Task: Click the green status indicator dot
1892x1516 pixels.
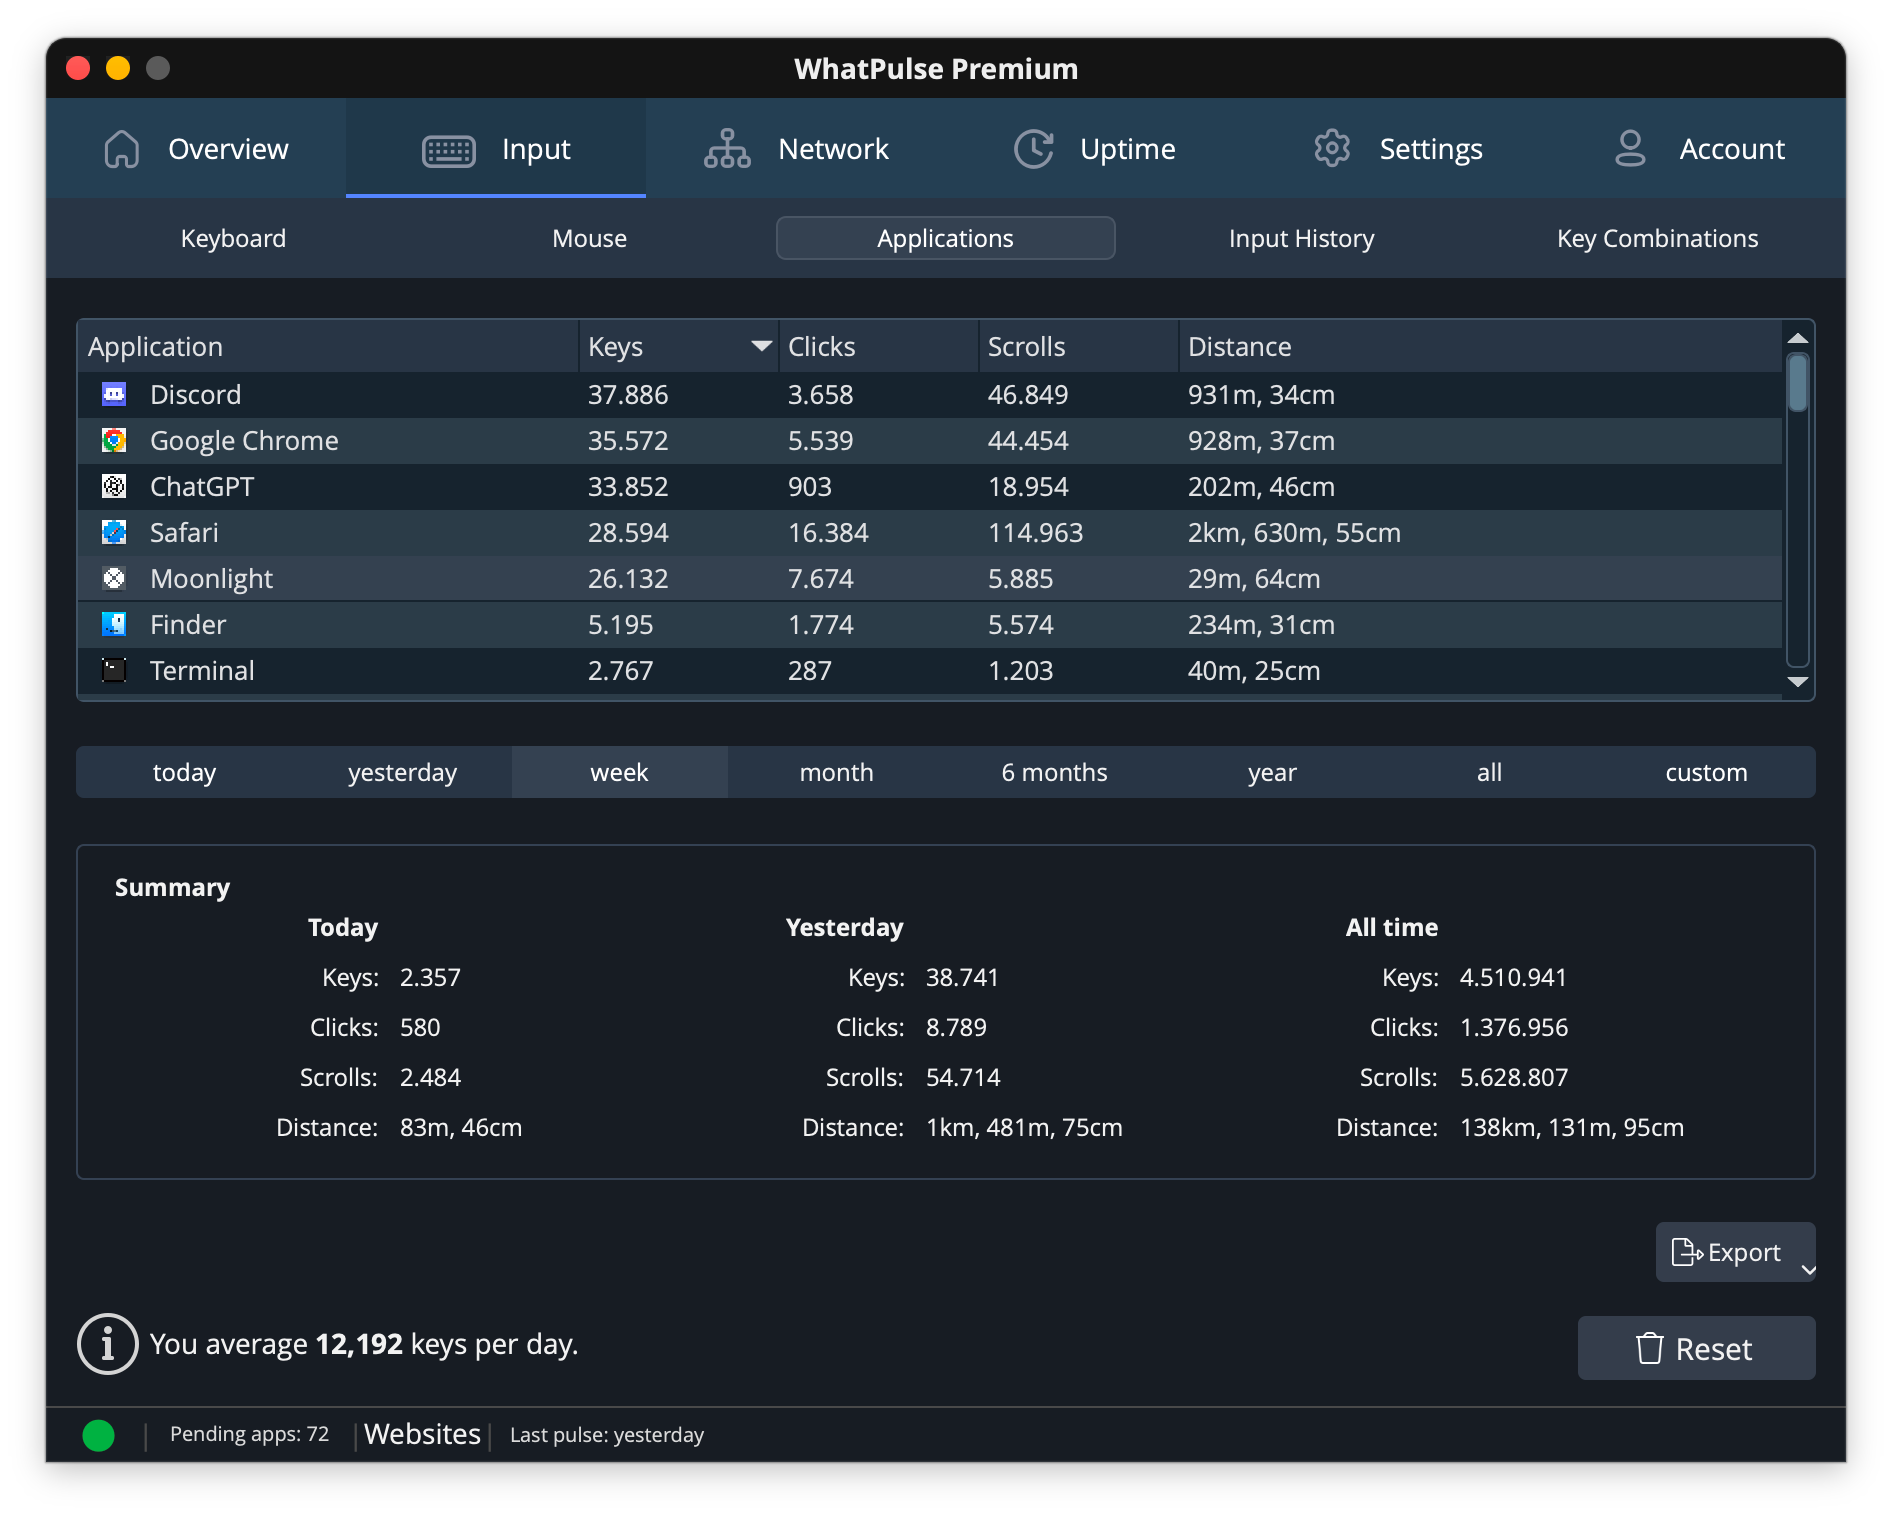Action: click(98, 1435)
